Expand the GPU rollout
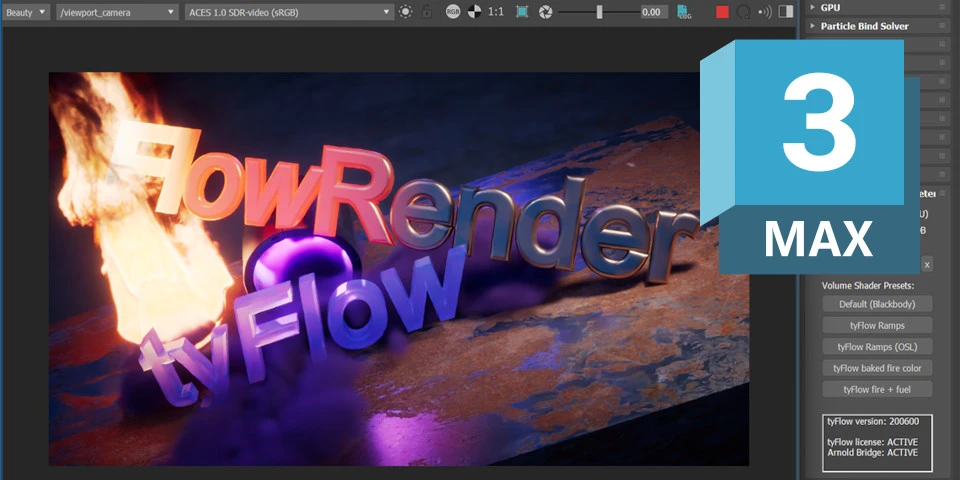 tap(877, 7)
